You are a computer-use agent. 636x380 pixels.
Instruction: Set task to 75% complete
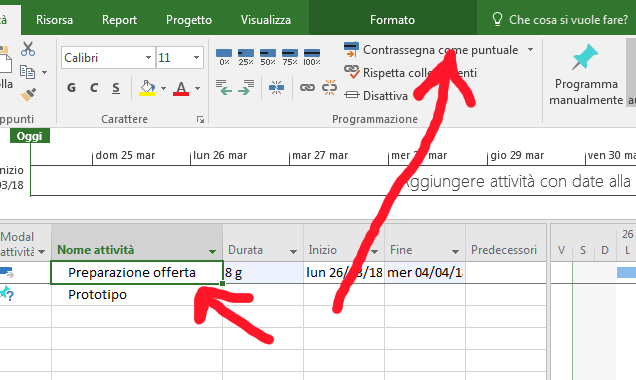(290, 57)
